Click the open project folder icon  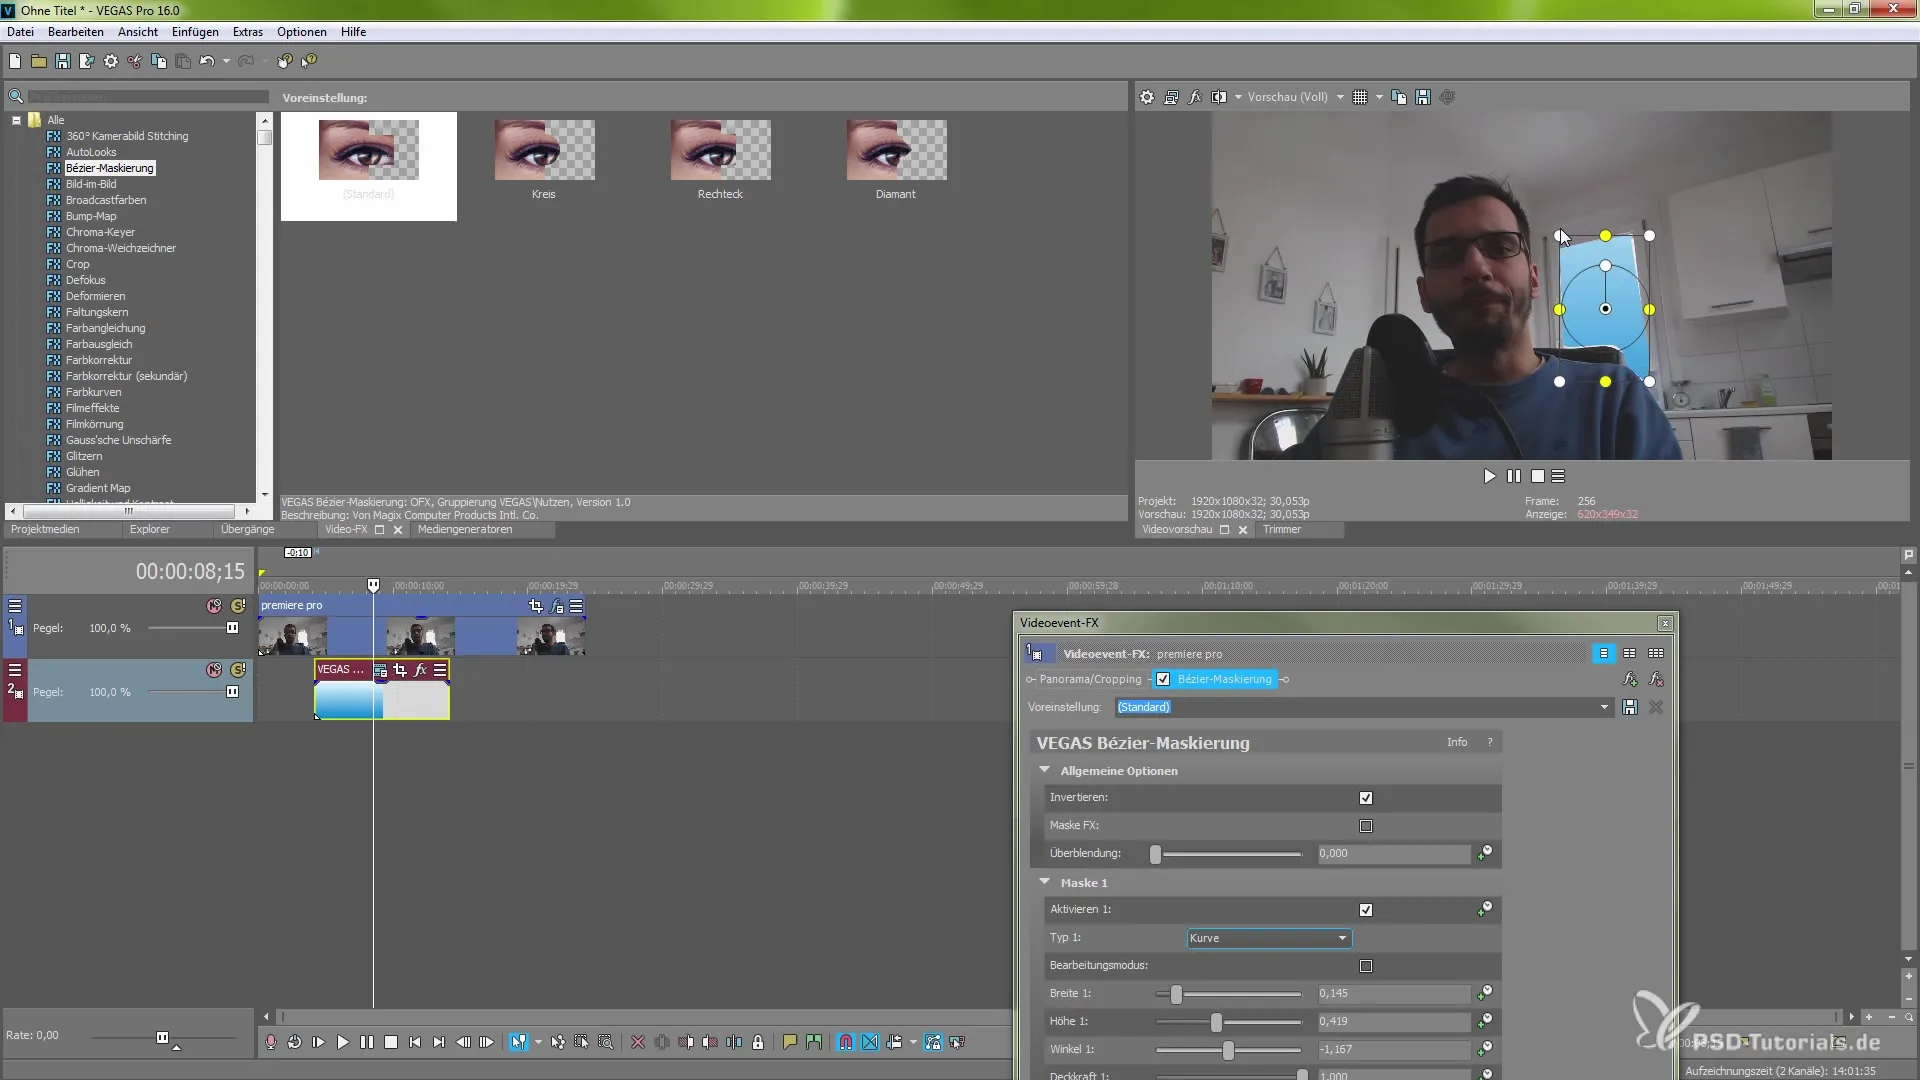pos(39,61)
